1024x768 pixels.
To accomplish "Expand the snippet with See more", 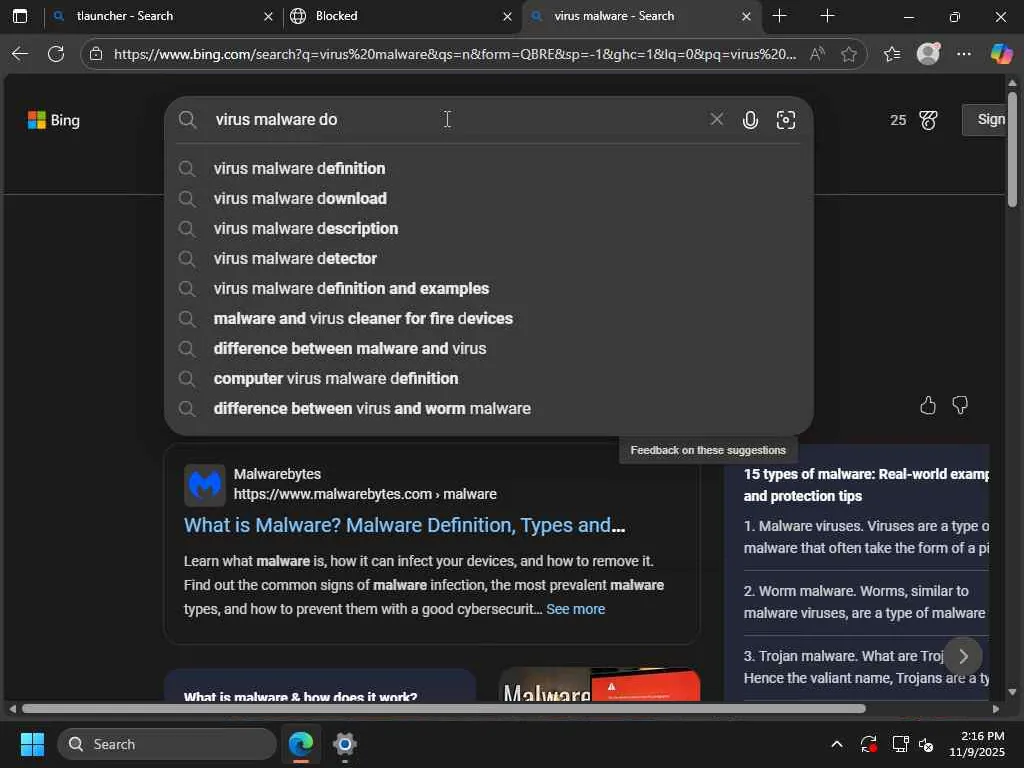I will point(575,609).
